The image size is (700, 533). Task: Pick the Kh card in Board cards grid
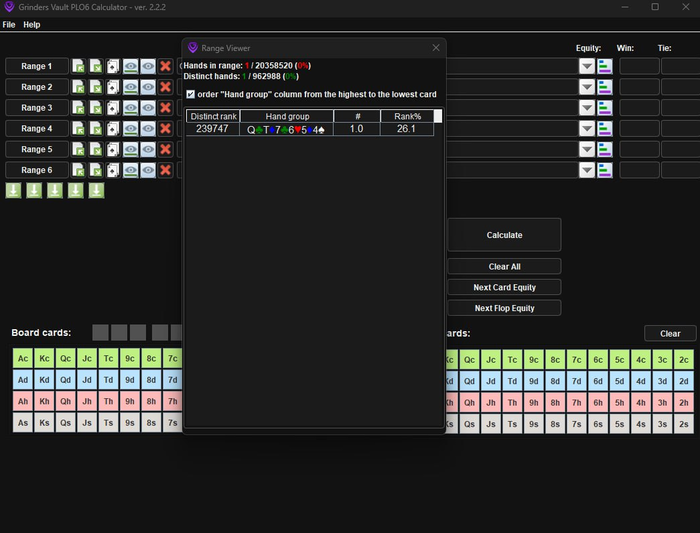tap(44, 401)
